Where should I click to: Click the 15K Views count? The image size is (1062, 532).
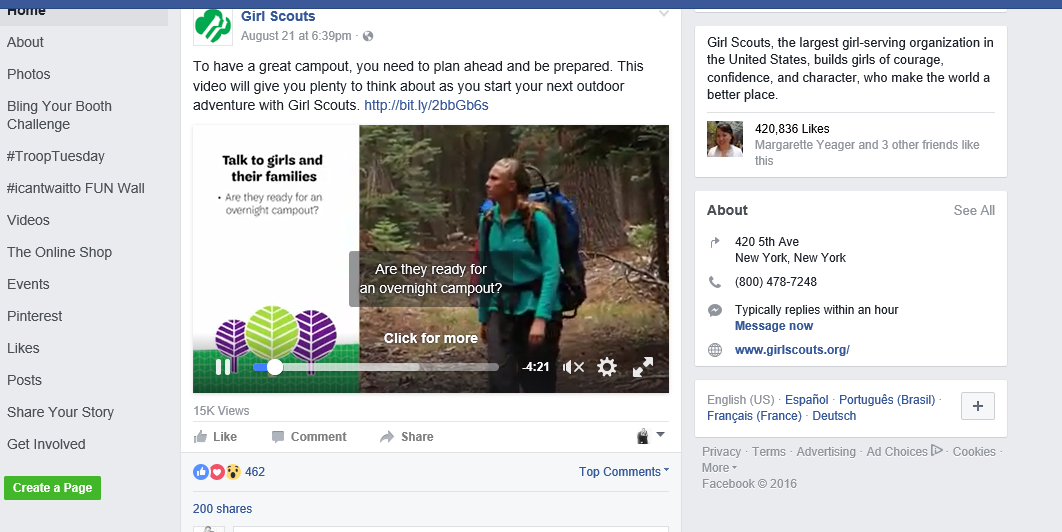click(x=221, y=411)
